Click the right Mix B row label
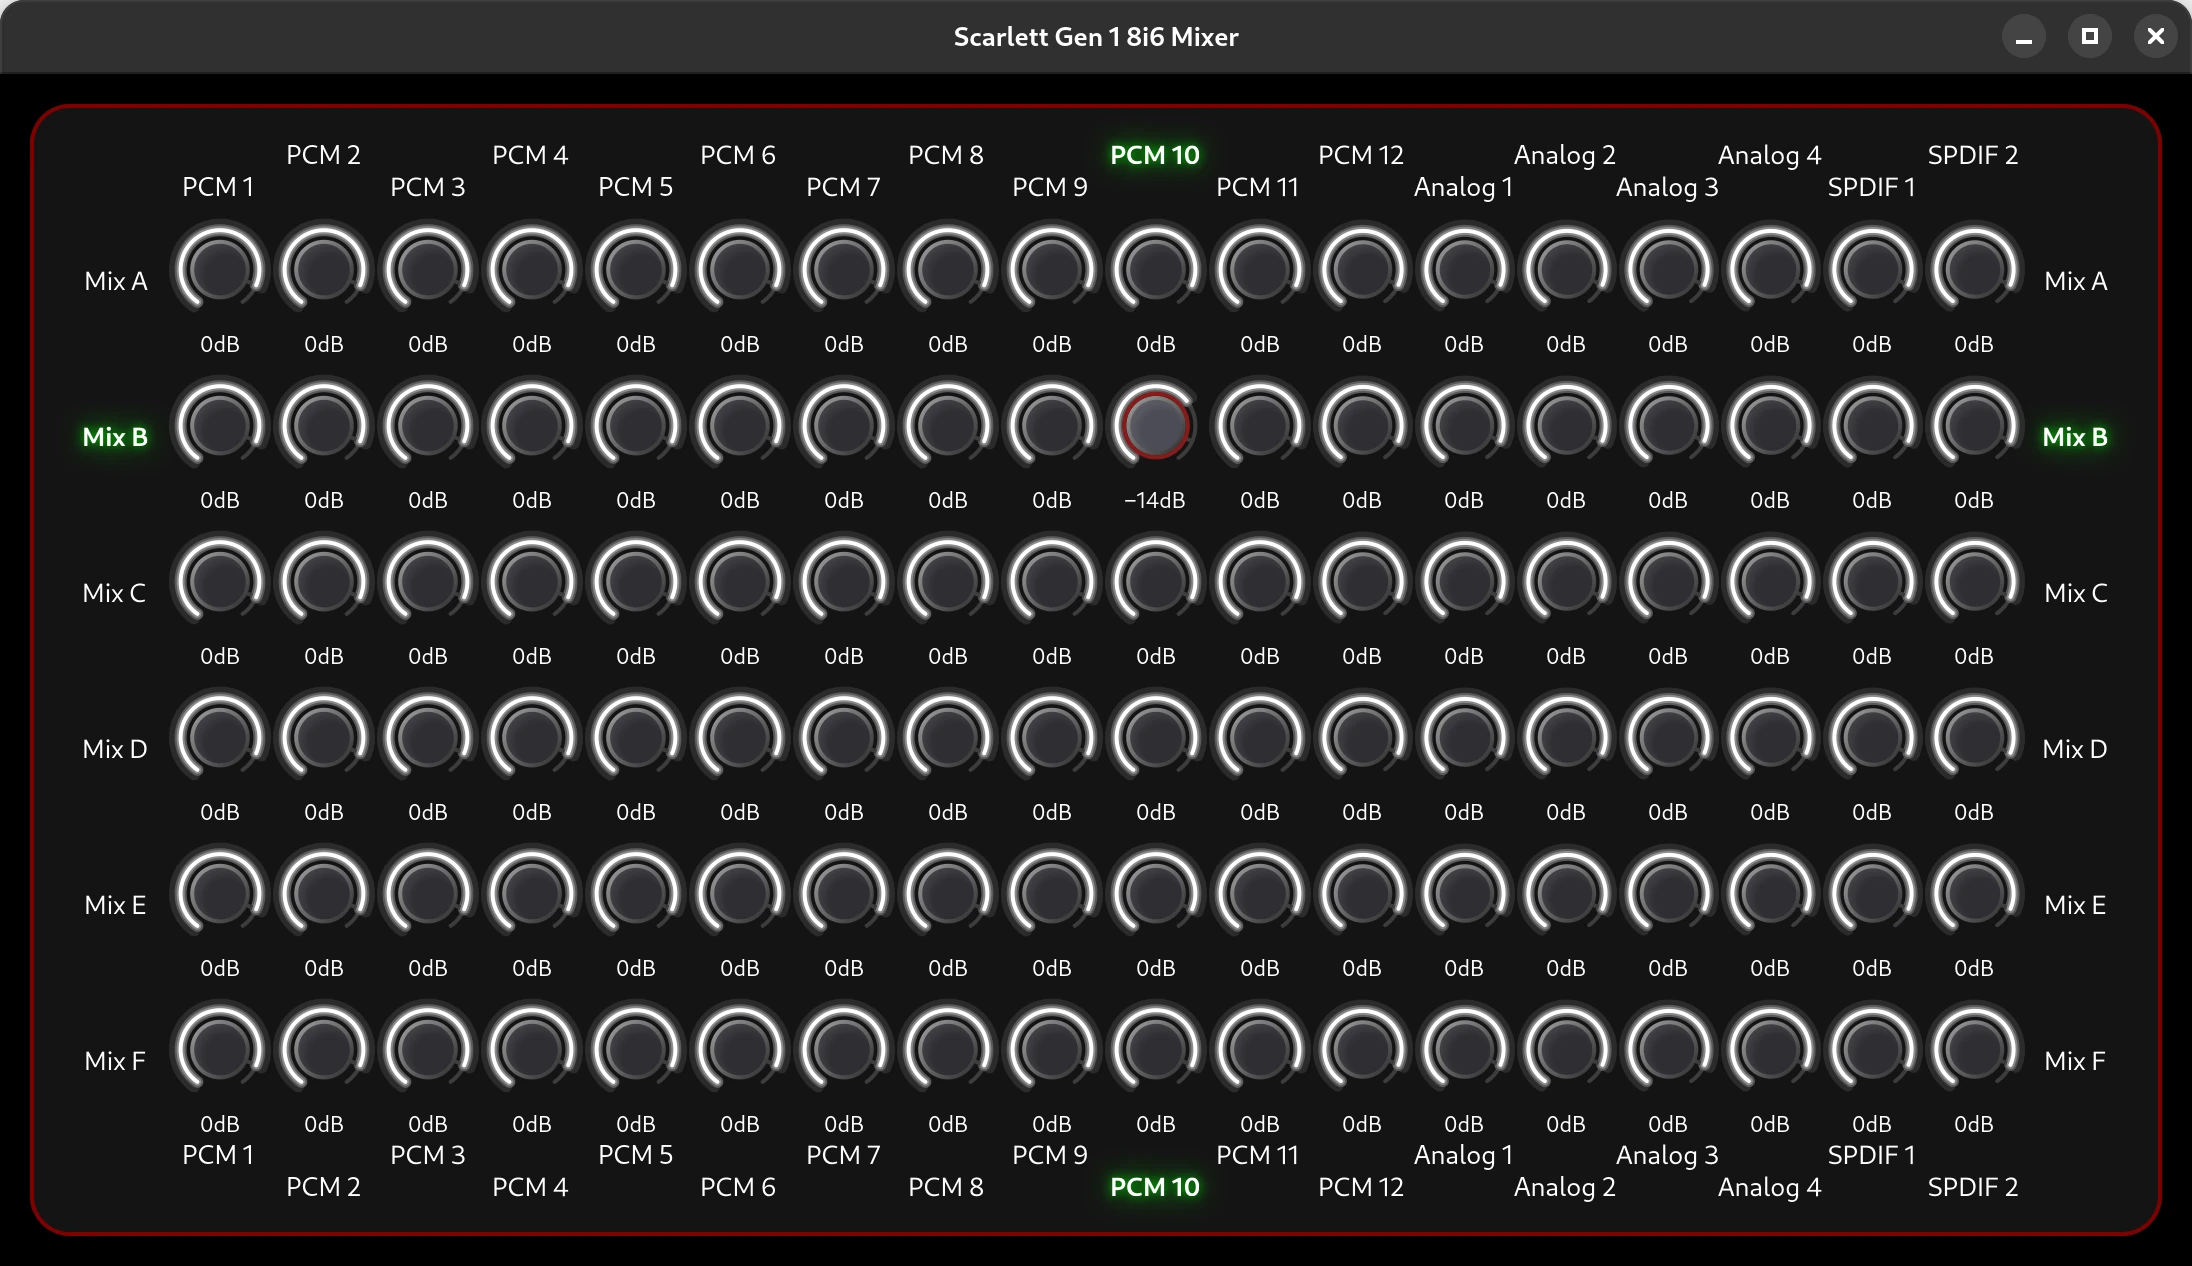2192x1266 pixels. point(2075,437)
